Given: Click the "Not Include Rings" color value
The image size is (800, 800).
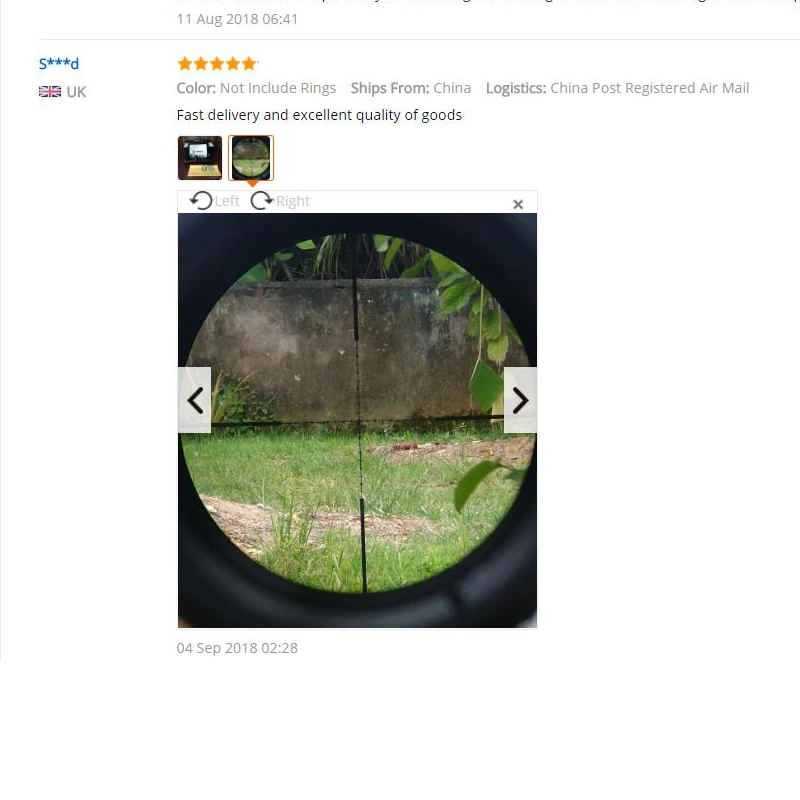Looking at the screenshot, I should [278, 88].
